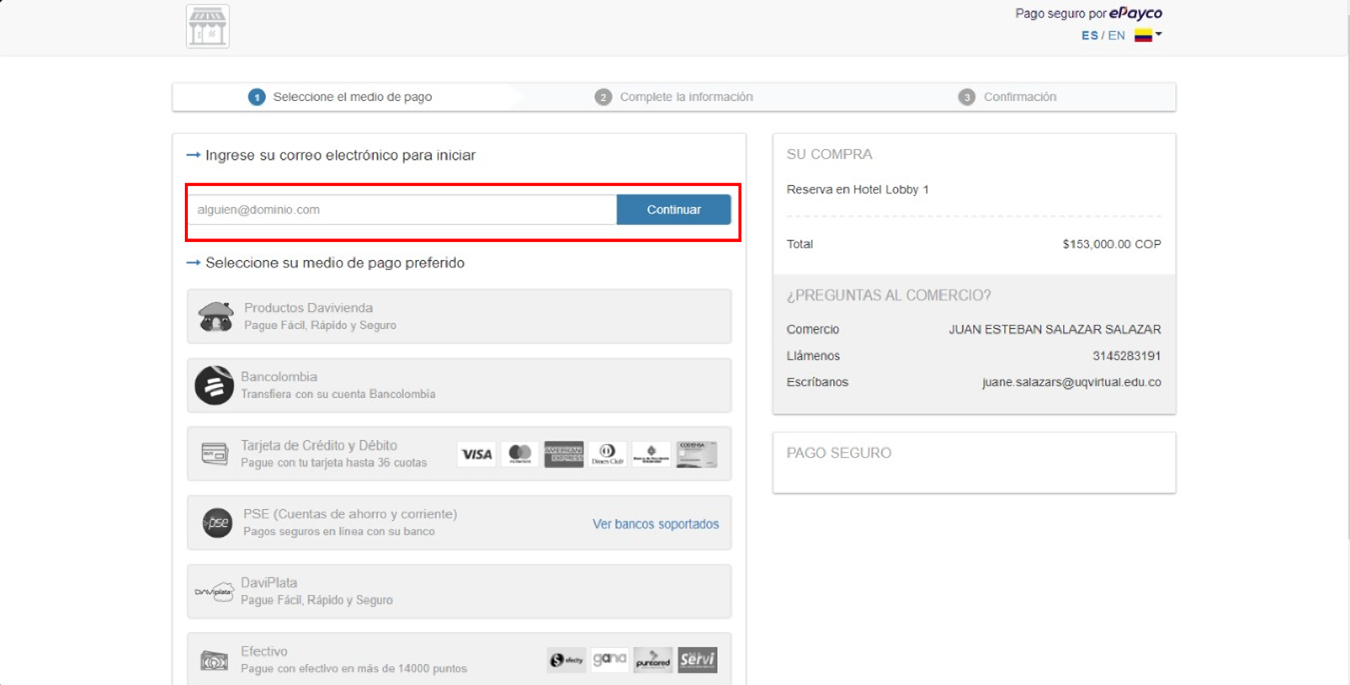
Task: Click the PSE round logo icon
Action: 217,523
